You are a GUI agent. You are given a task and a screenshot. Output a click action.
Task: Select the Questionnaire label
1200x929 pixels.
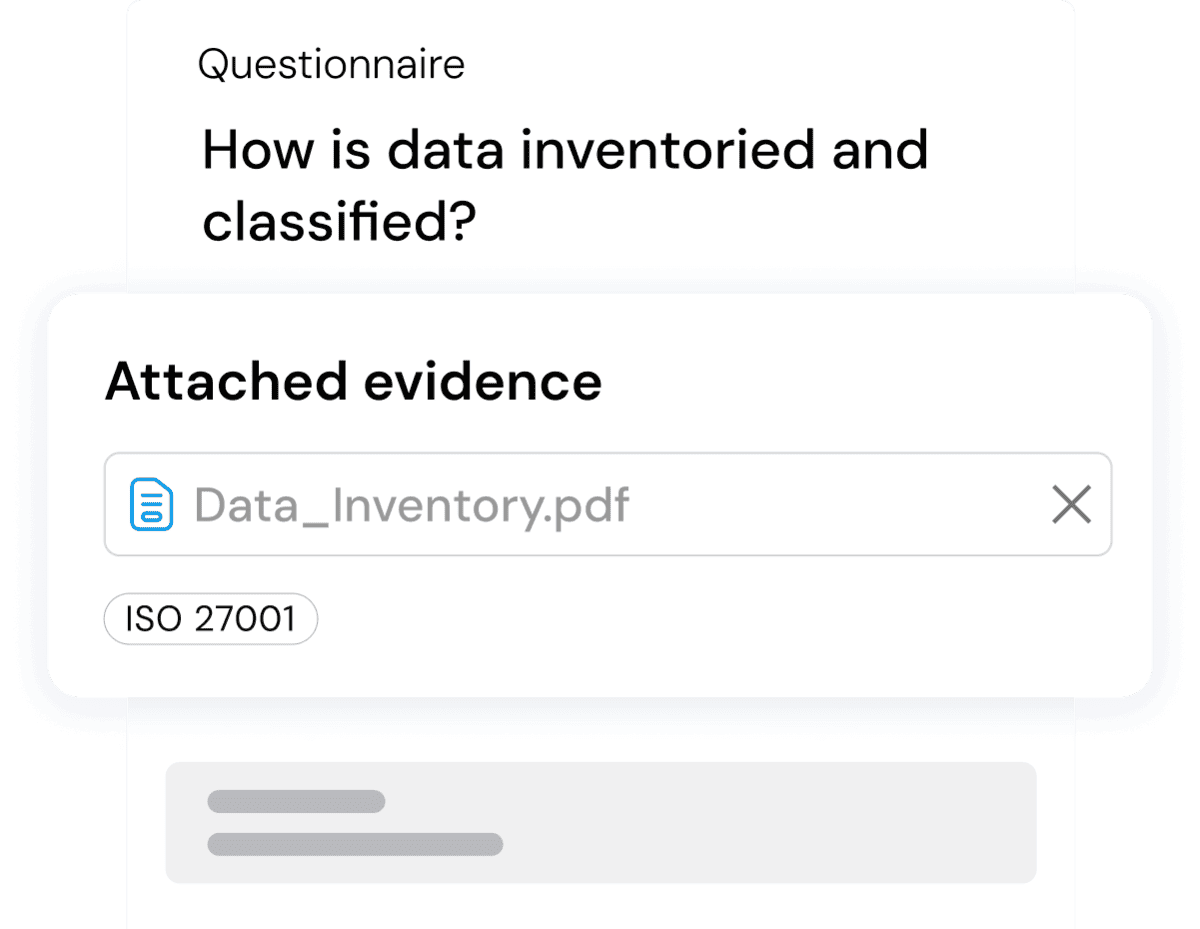coord(331,65)
